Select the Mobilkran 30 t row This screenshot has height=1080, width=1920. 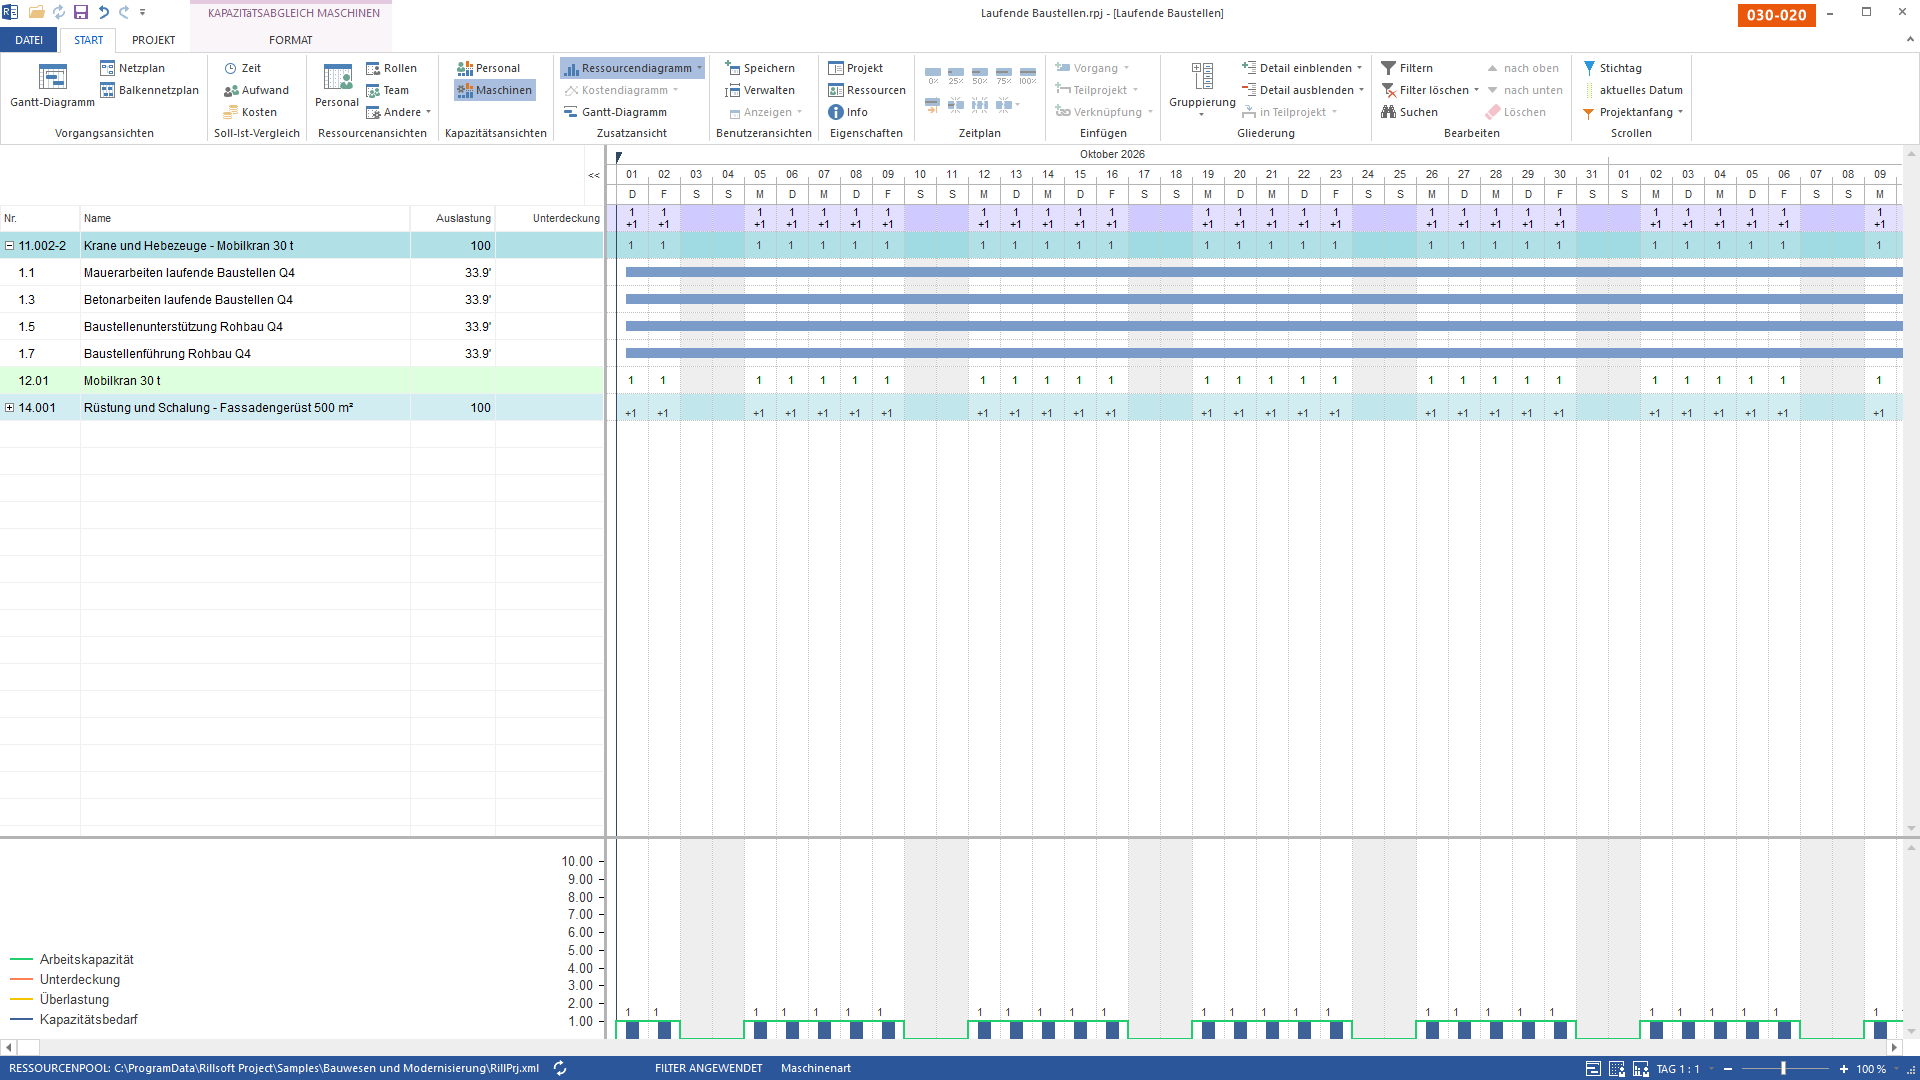(x=302, y=381)
